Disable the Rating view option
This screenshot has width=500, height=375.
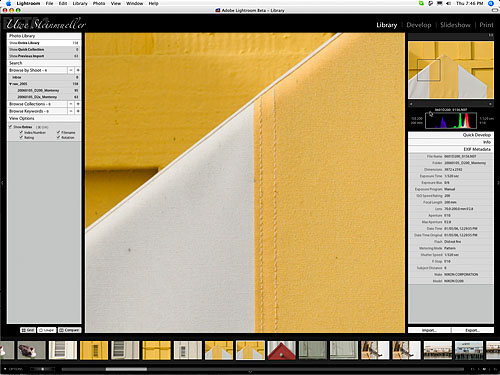point(21,137)
